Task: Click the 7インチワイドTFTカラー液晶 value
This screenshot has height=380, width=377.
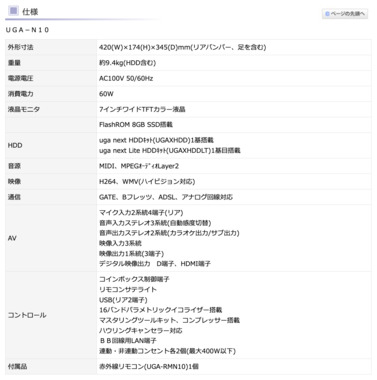Action: coord(142,109)
